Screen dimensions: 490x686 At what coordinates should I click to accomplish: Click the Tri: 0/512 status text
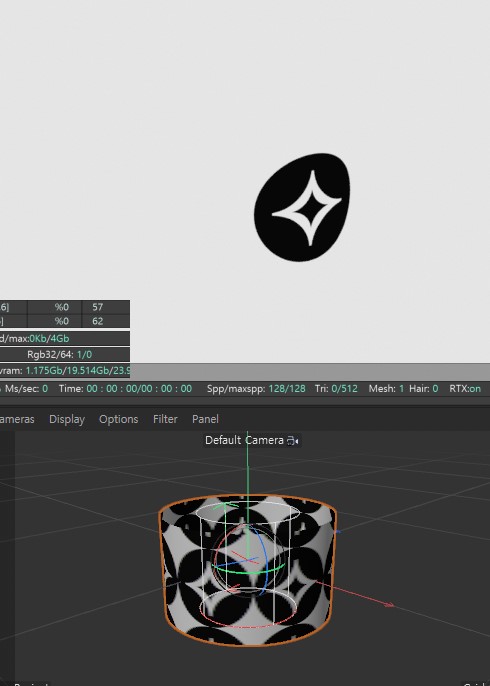(x=336, y=388)
